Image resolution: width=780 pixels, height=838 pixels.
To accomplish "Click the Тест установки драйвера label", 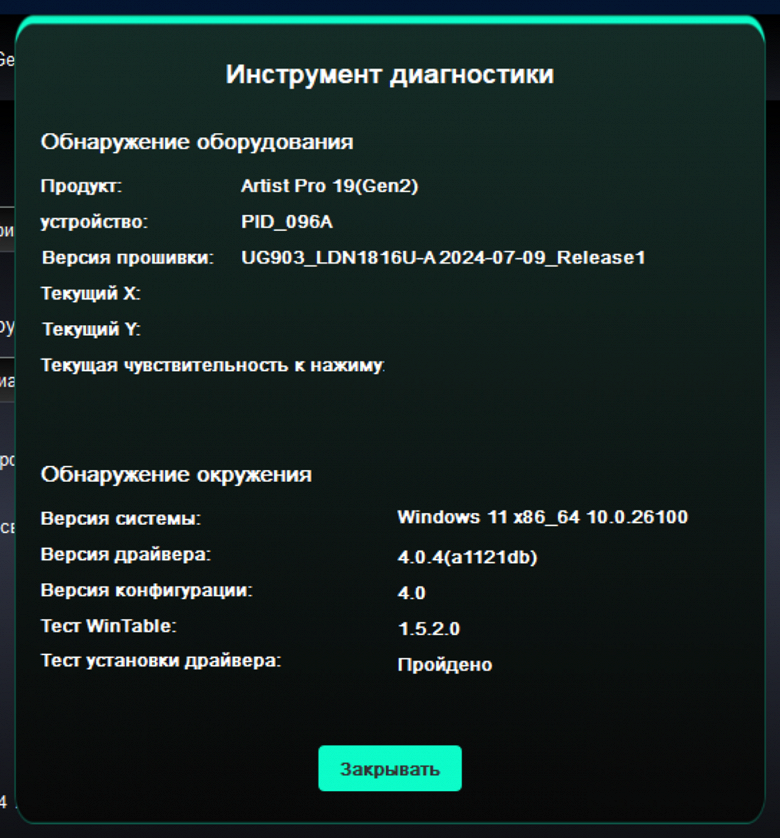I will tap(161, 661).
